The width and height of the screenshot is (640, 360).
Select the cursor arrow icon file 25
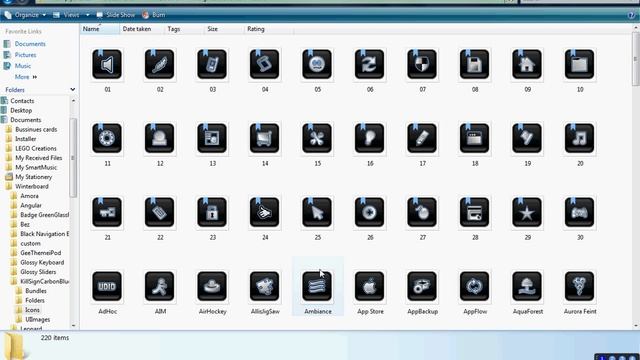click(317, 212)
